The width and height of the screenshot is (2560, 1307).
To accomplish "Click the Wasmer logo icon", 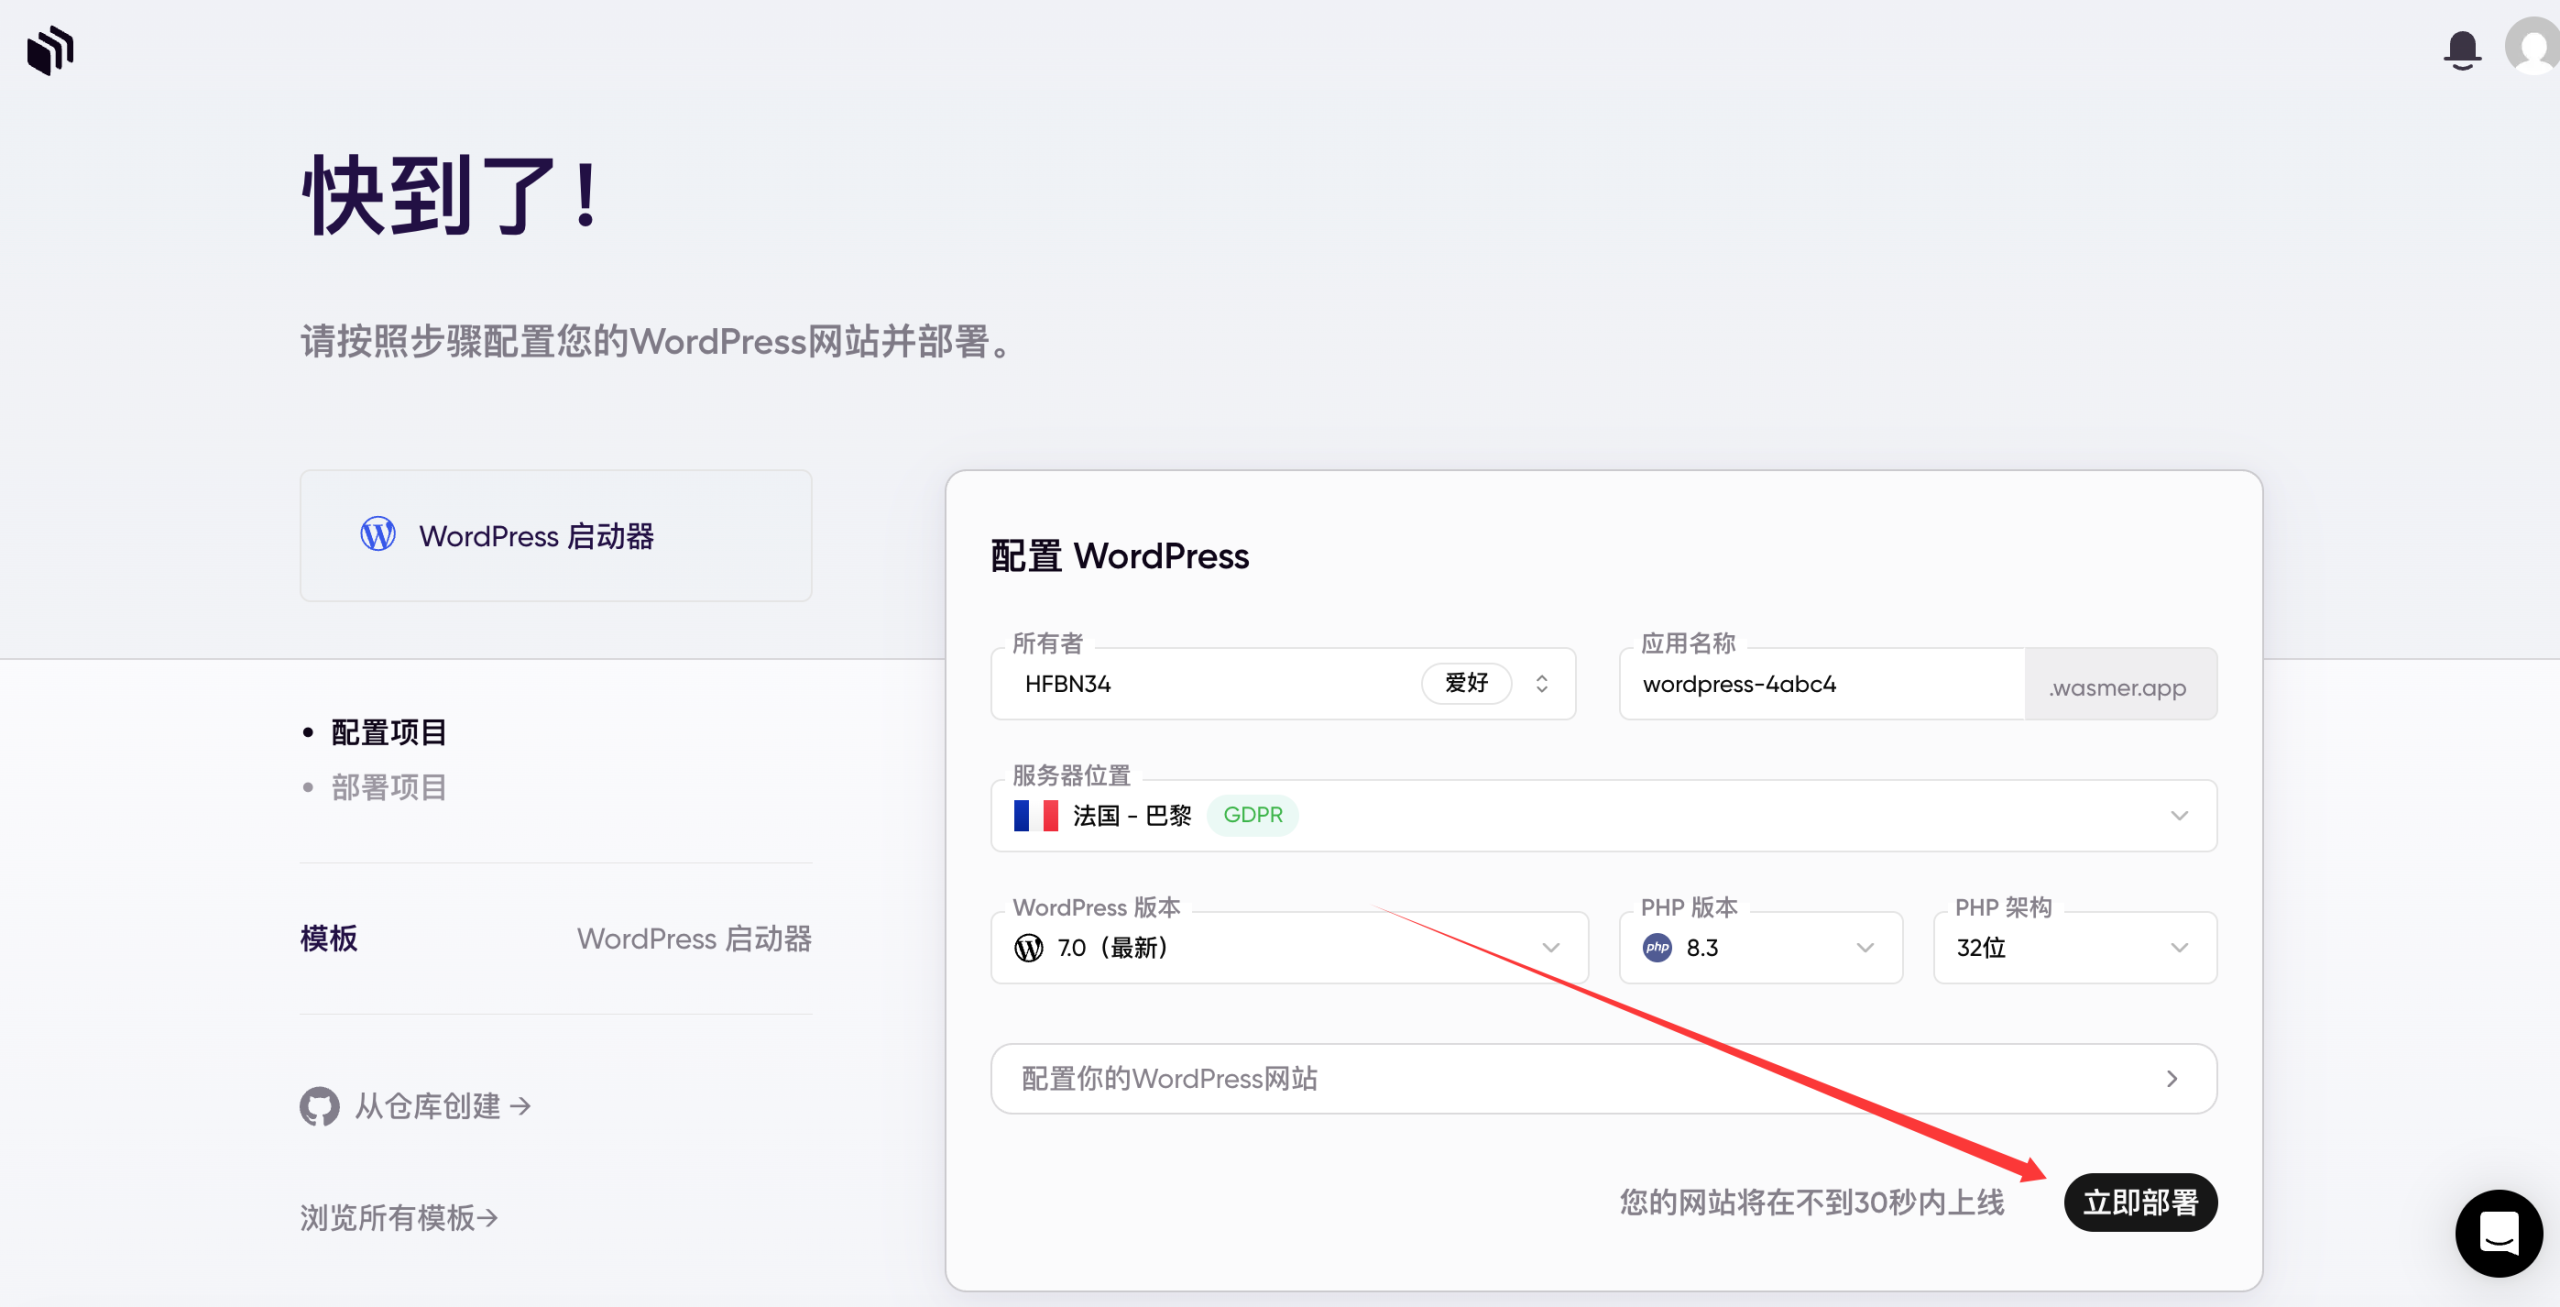I will [50, 50].
